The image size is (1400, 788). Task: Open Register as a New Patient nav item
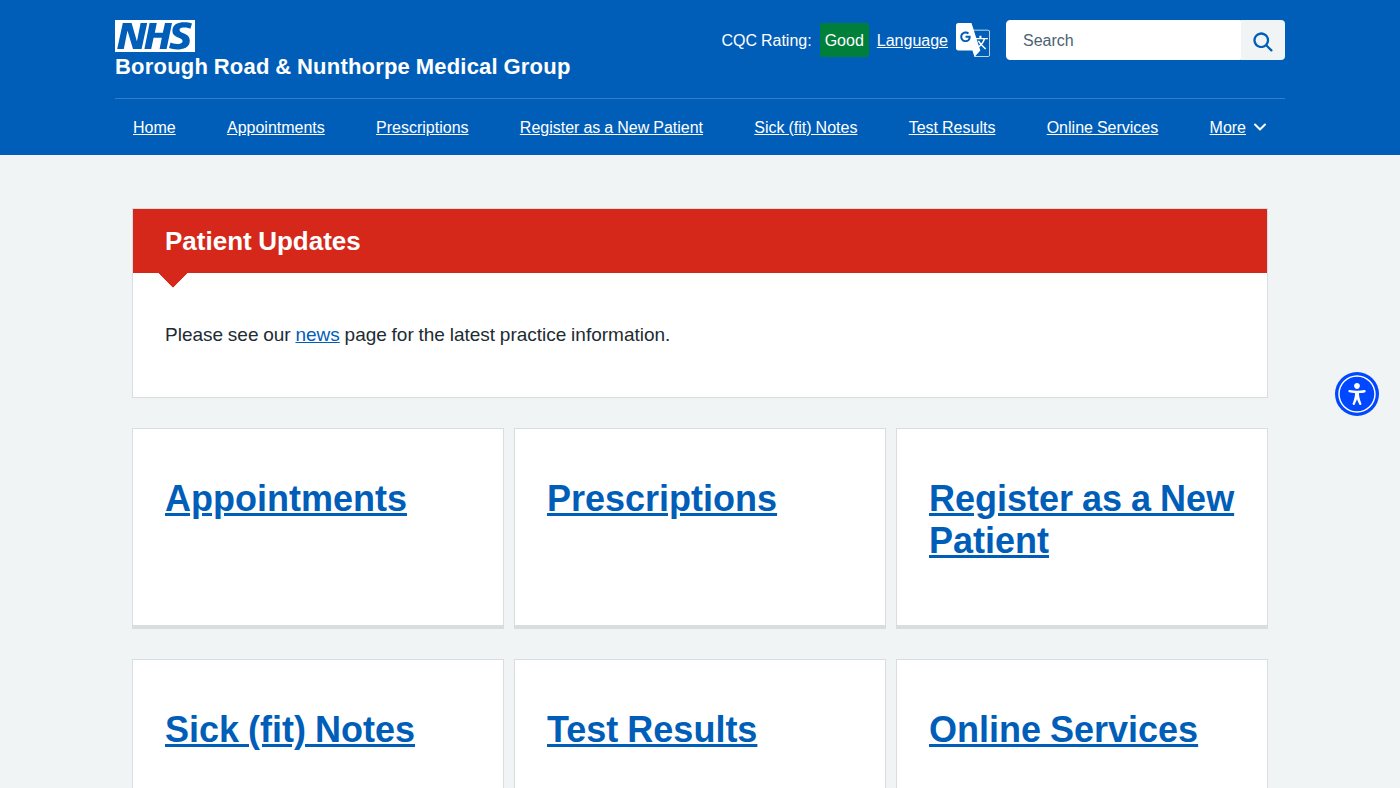pyautogui.click(x=611, y=127)
